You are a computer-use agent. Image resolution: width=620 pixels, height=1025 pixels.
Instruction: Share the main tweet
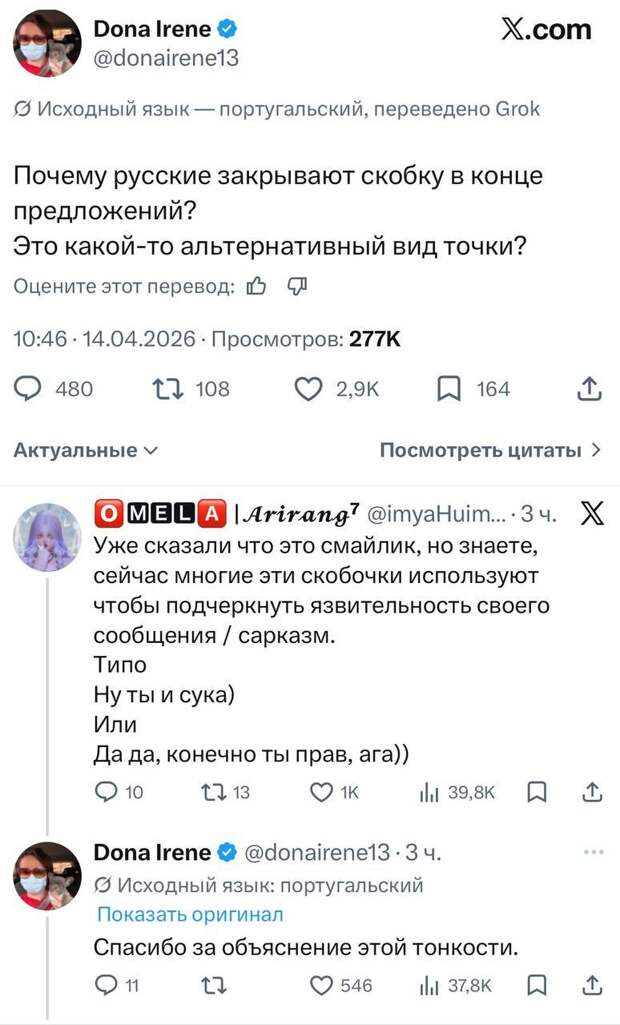click(x=590, y=388)
